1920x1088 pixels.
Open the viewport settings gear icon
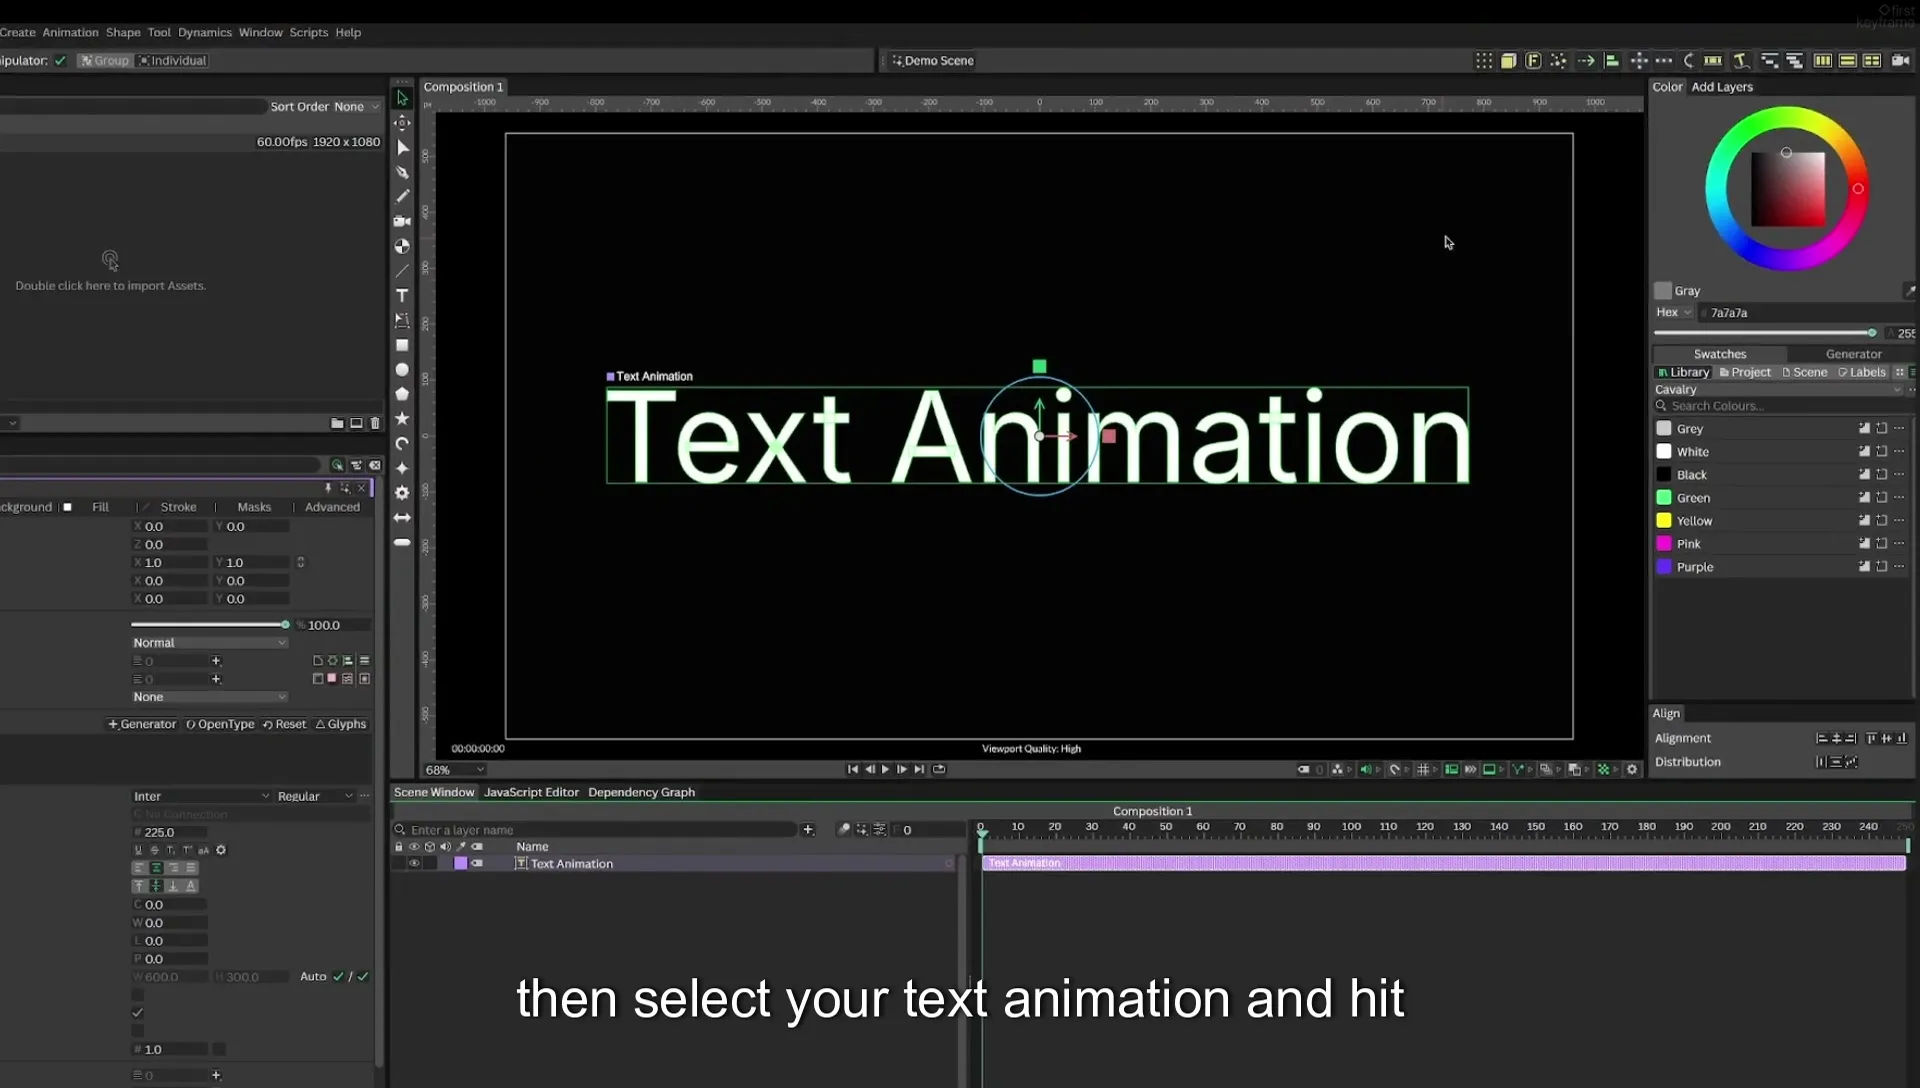click(1632, 769)
